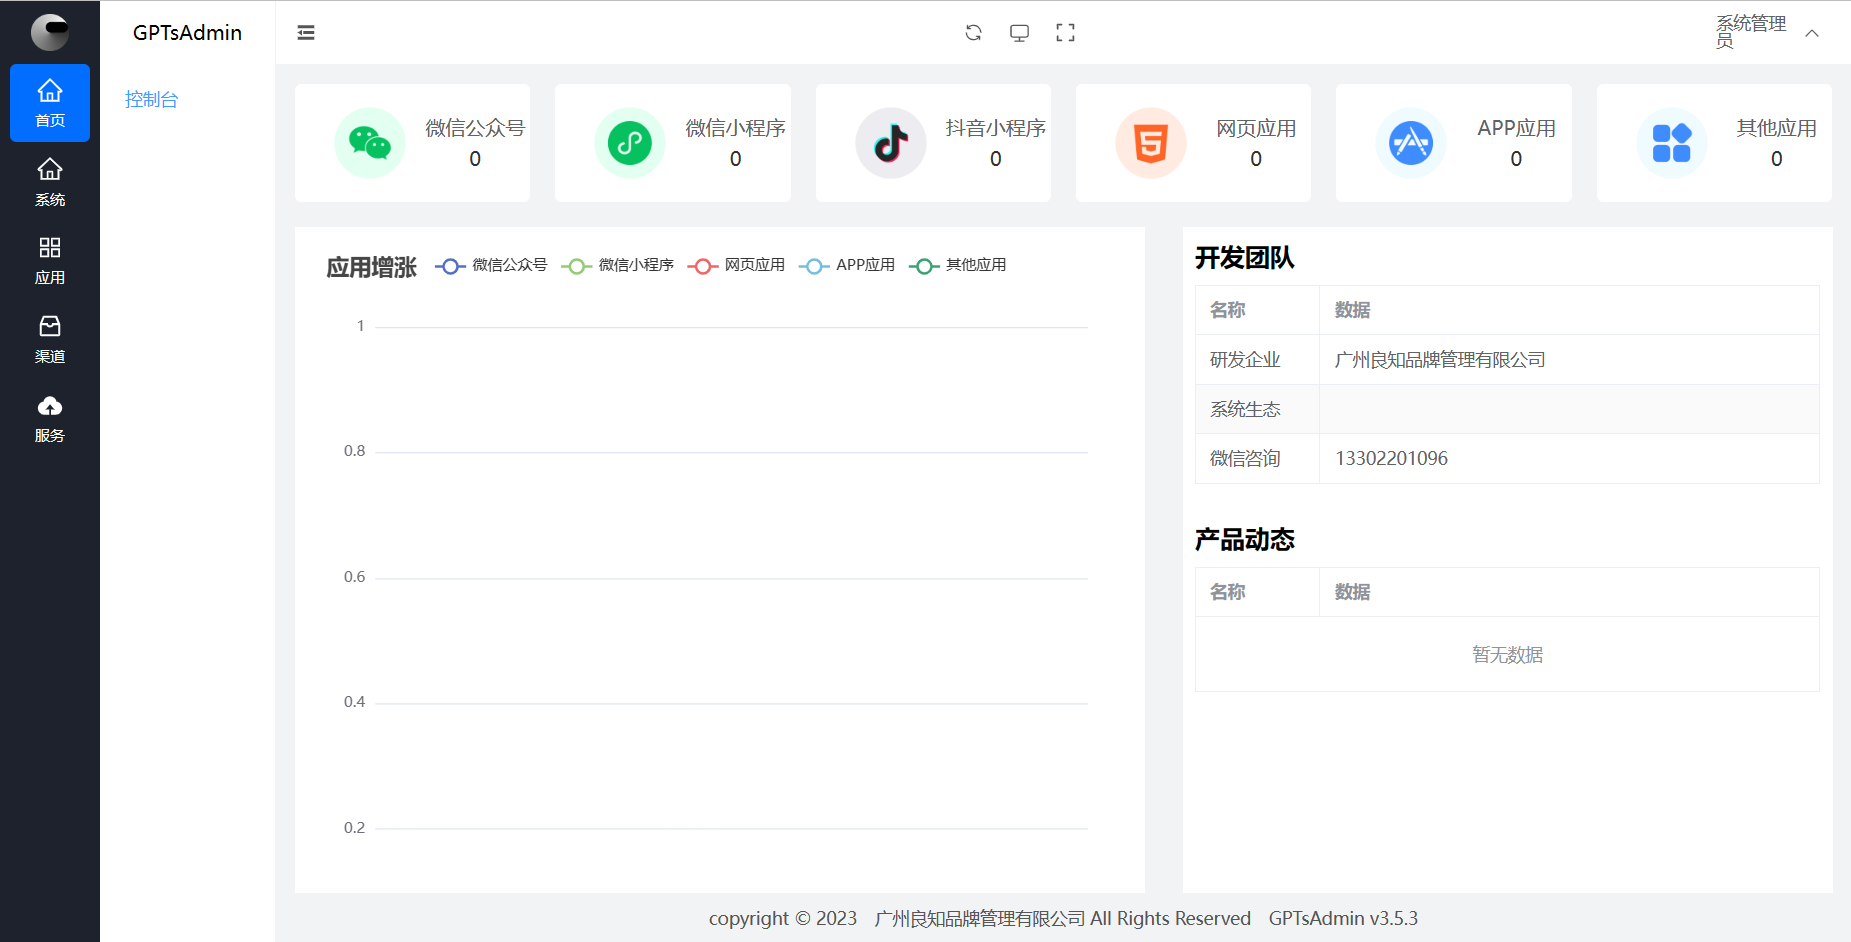
Task: Toggle fullscreen with the expand icon
Action: coord(1066,33)
